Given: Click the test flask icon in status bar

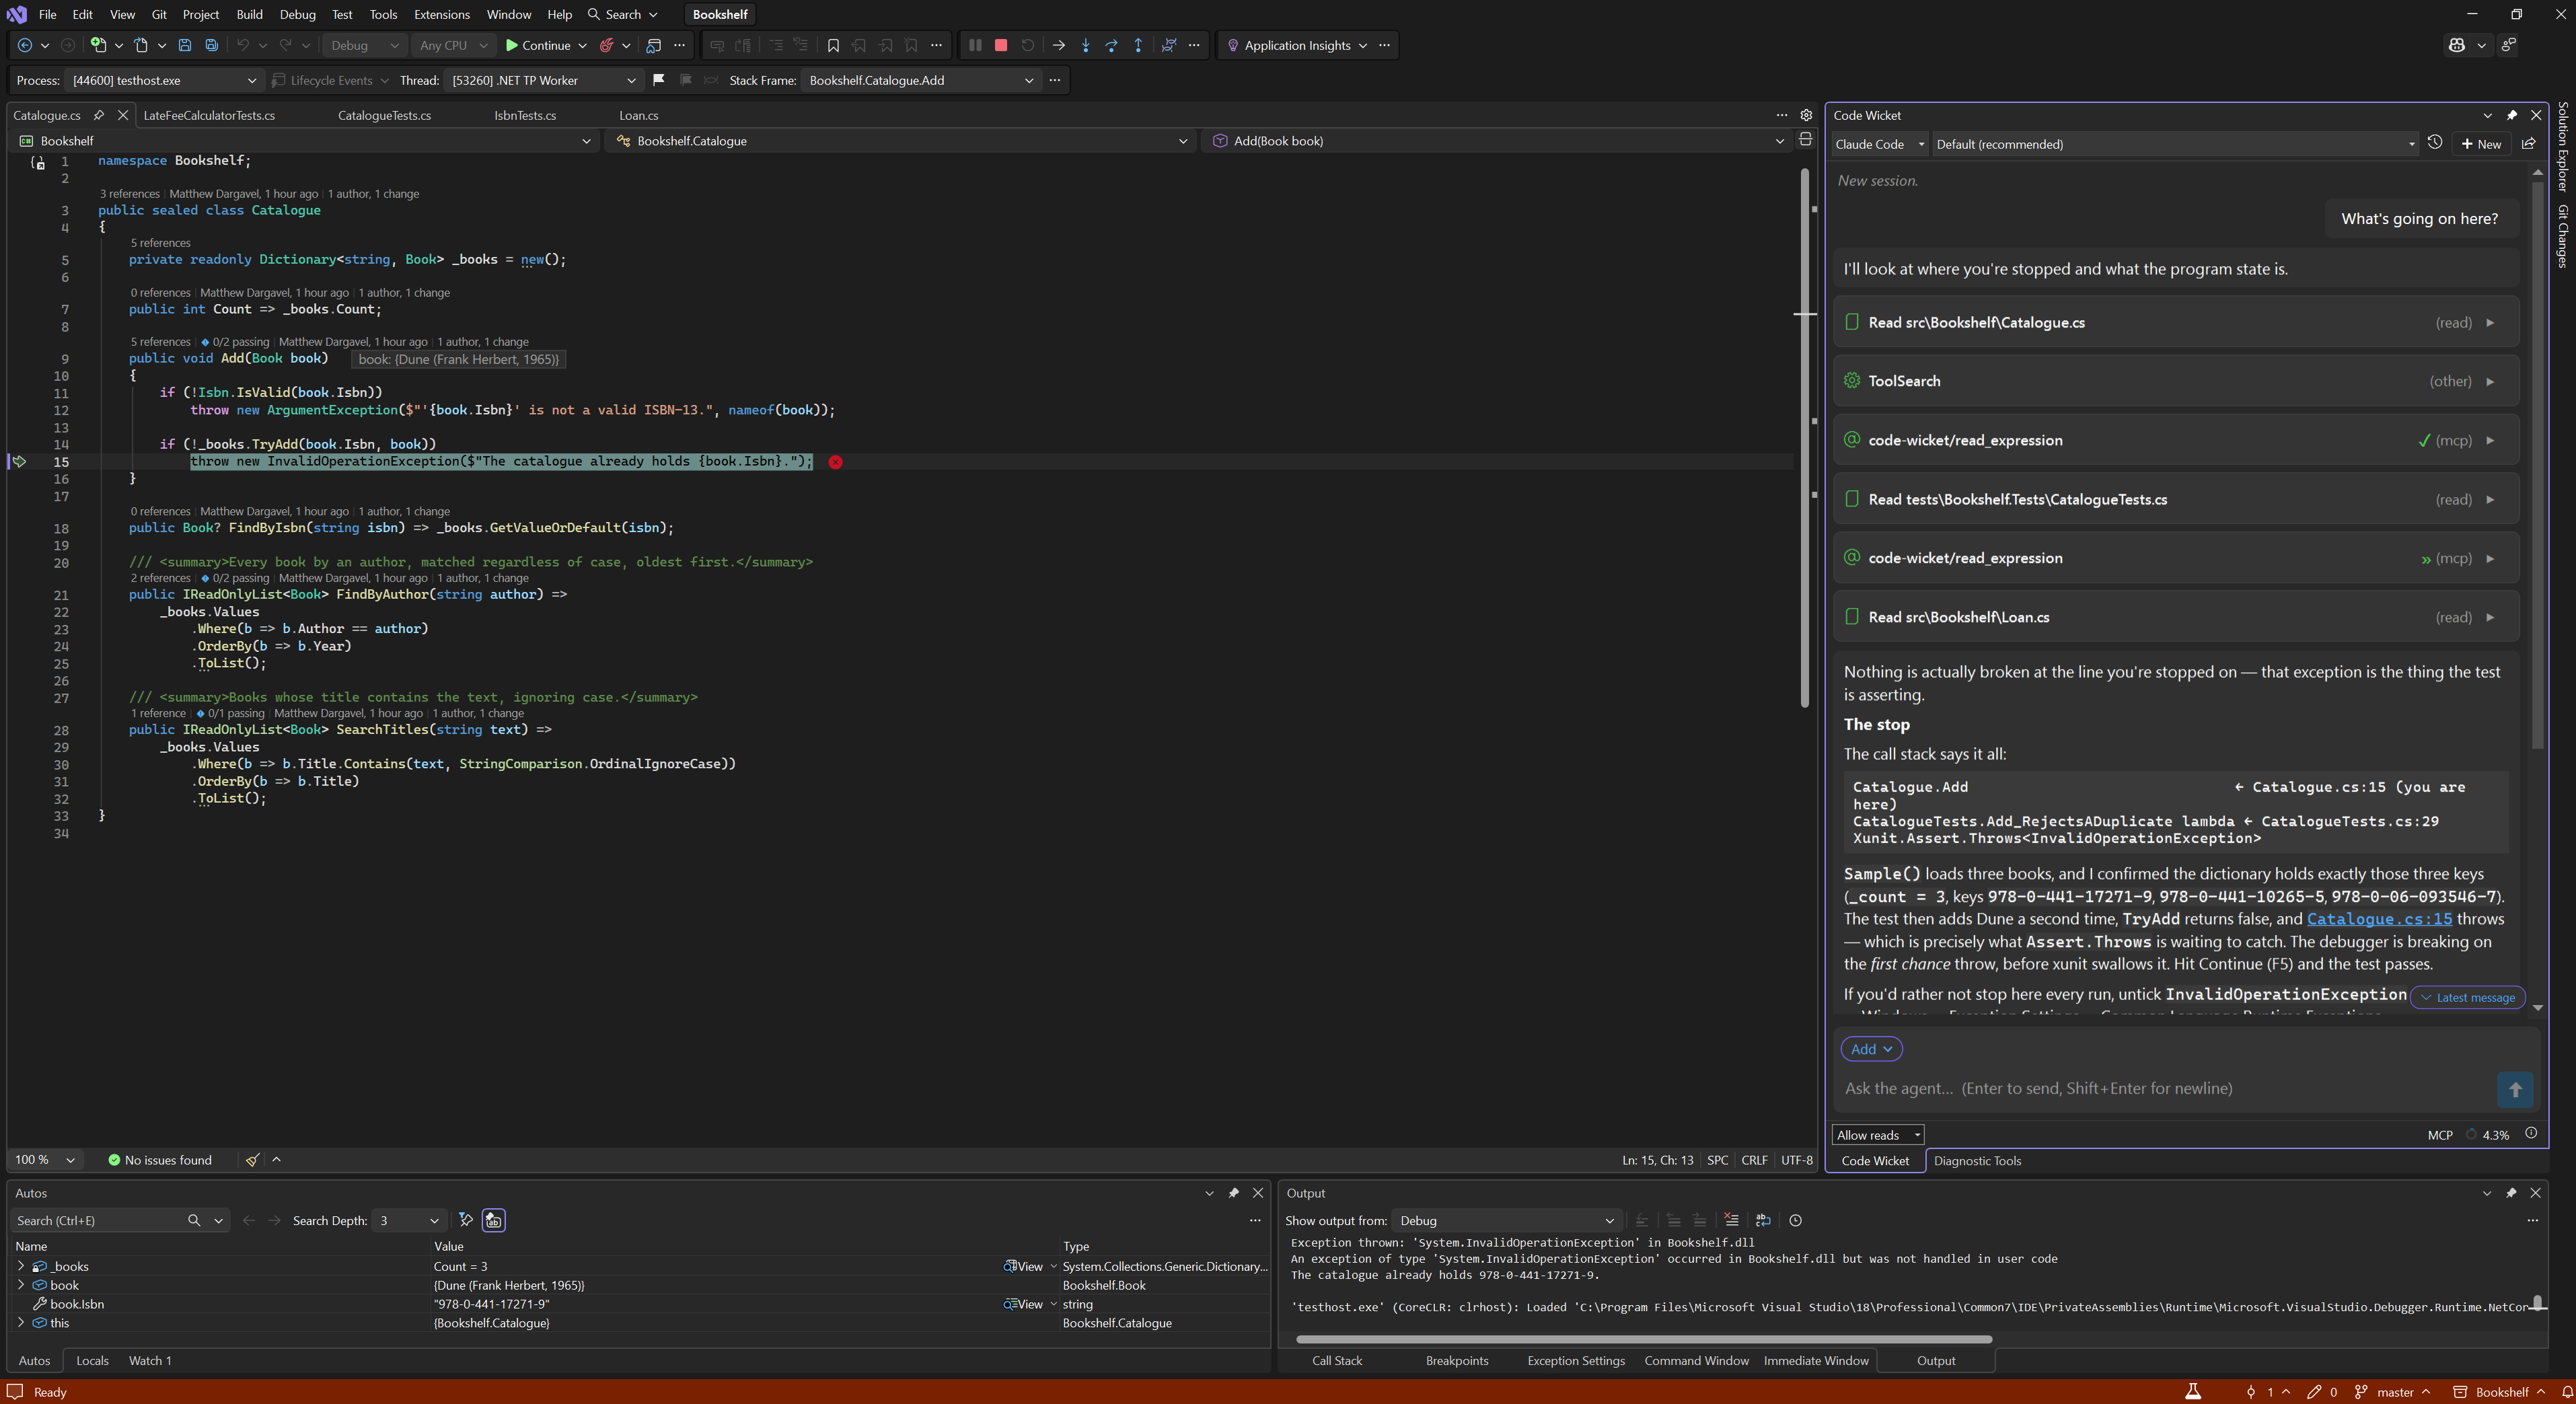Looking at the screenshot, I should click(2193, 1392).
